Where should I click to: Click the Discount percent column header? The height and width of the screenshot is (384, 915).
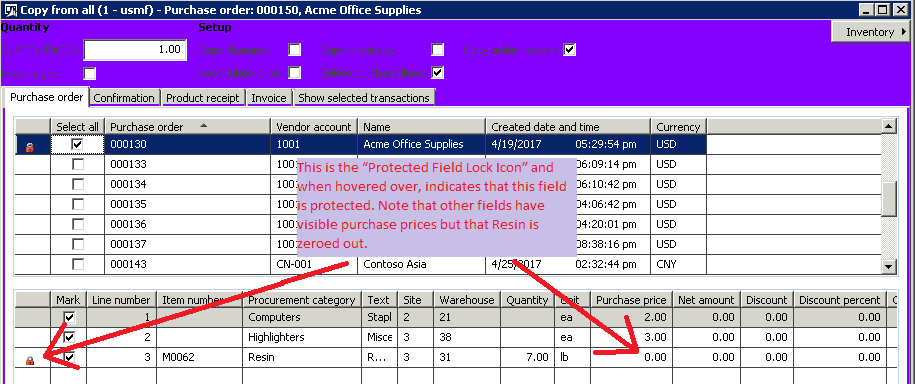coord(840,300)
